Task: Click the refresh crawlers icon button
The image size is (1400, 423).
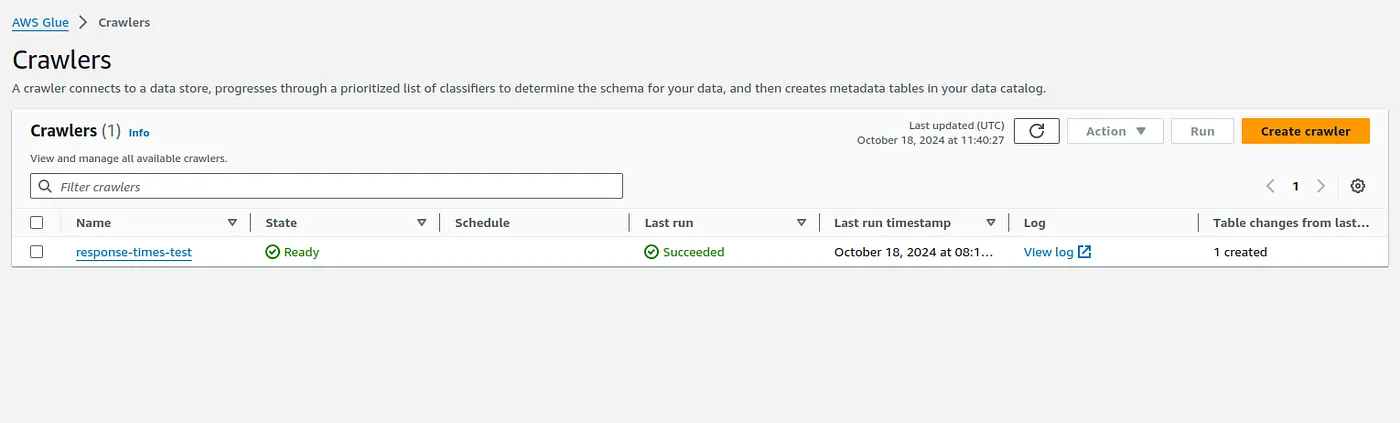Action: point(1036,131)
